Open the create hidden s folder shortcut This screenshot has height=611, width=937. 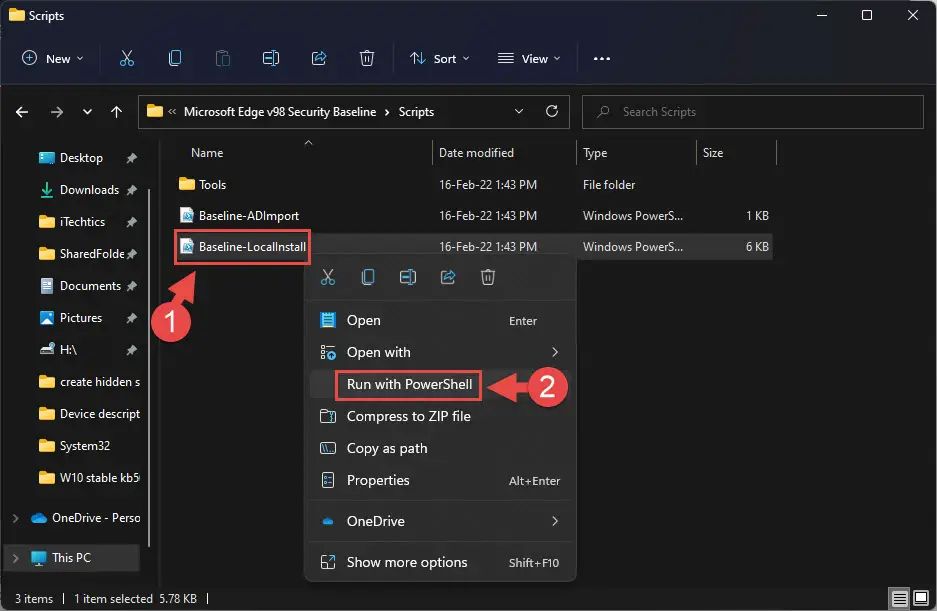point(100,382)
